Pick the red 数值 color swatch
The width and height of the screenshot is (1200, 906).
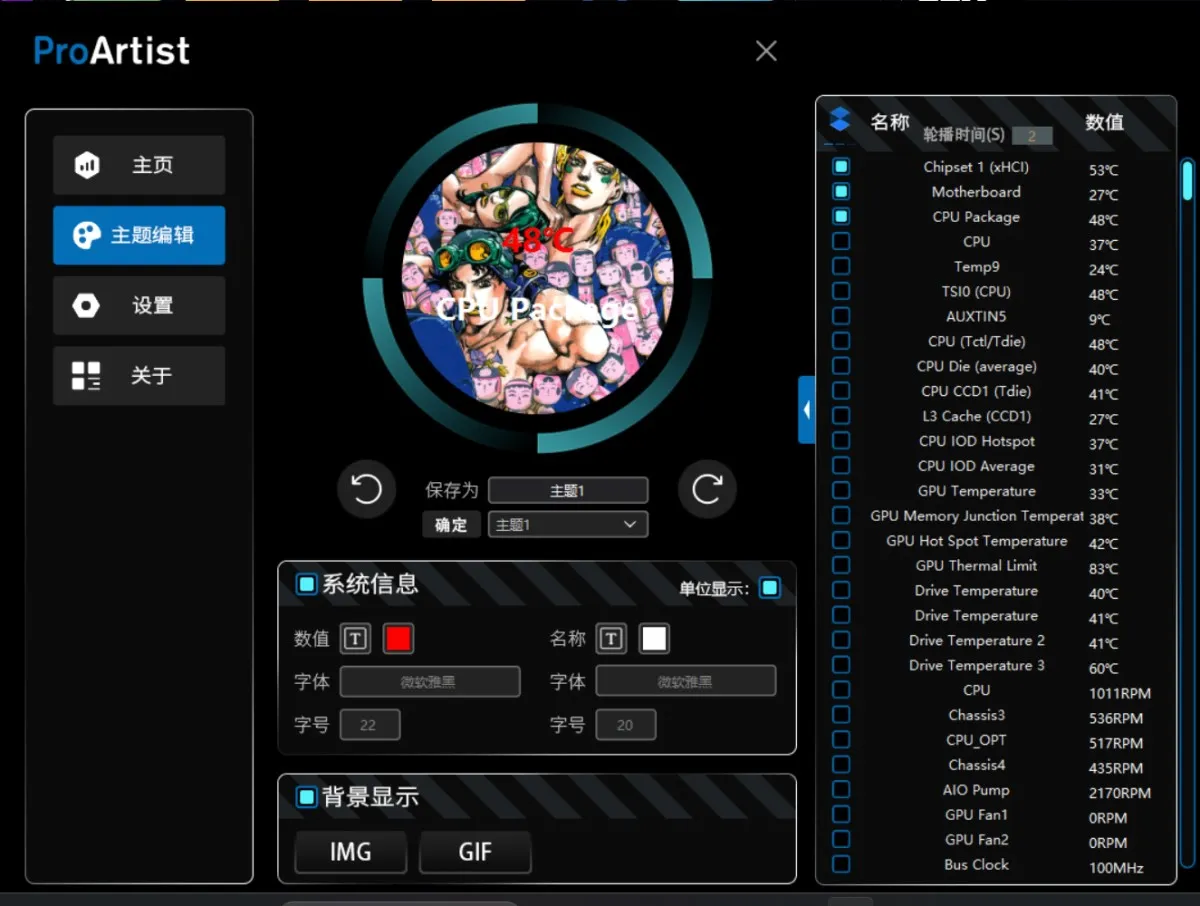398,639
